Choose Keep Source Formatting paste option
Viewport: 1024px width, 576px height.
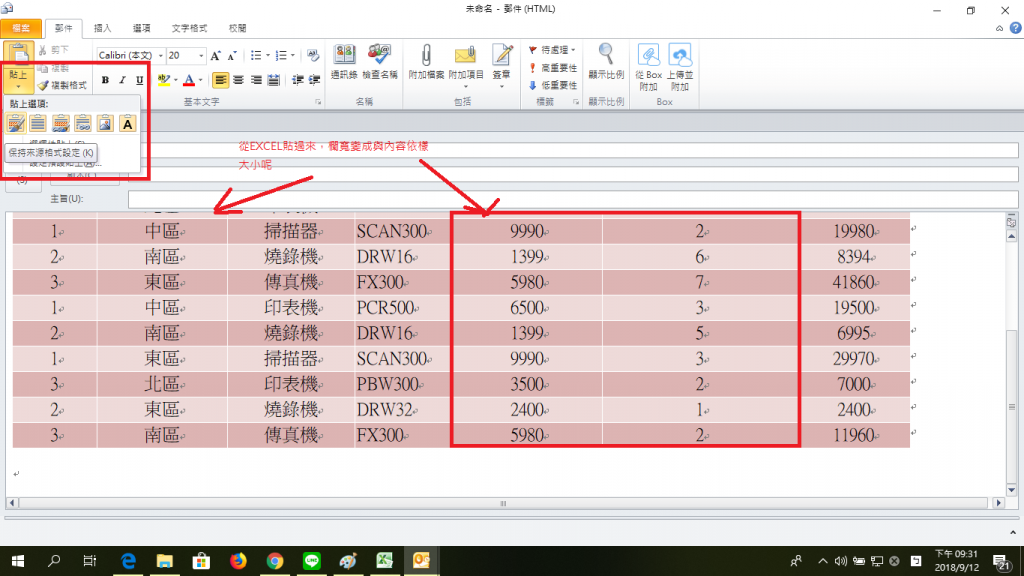tap(16, 123)
